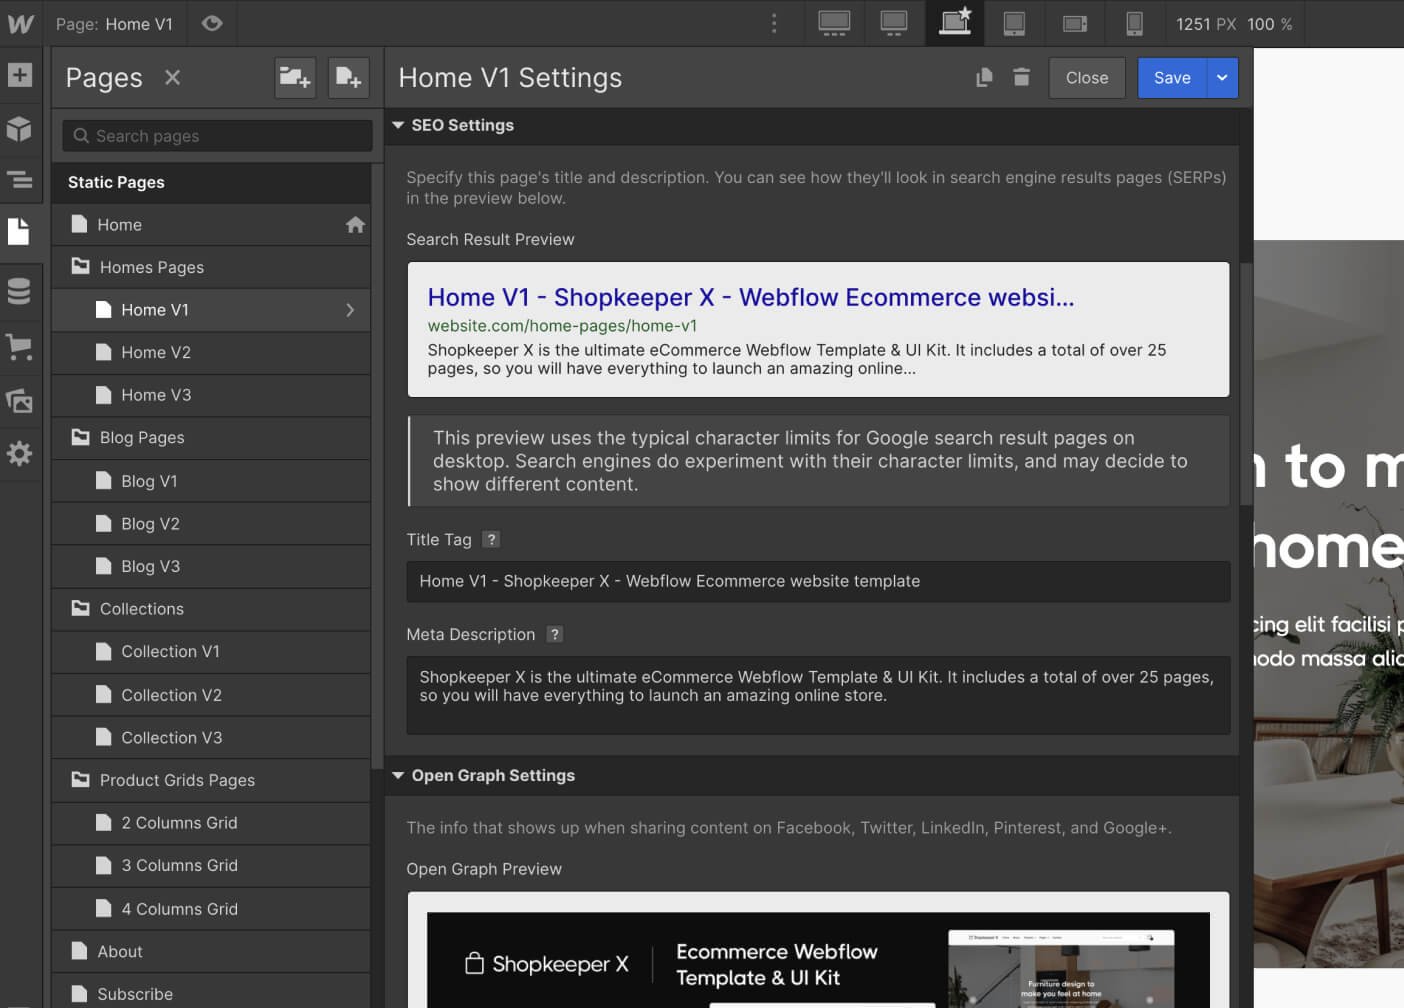The image size is (1404, 1008).
Task: Open the CMS Collections database icon
Action: click(19, 291)
